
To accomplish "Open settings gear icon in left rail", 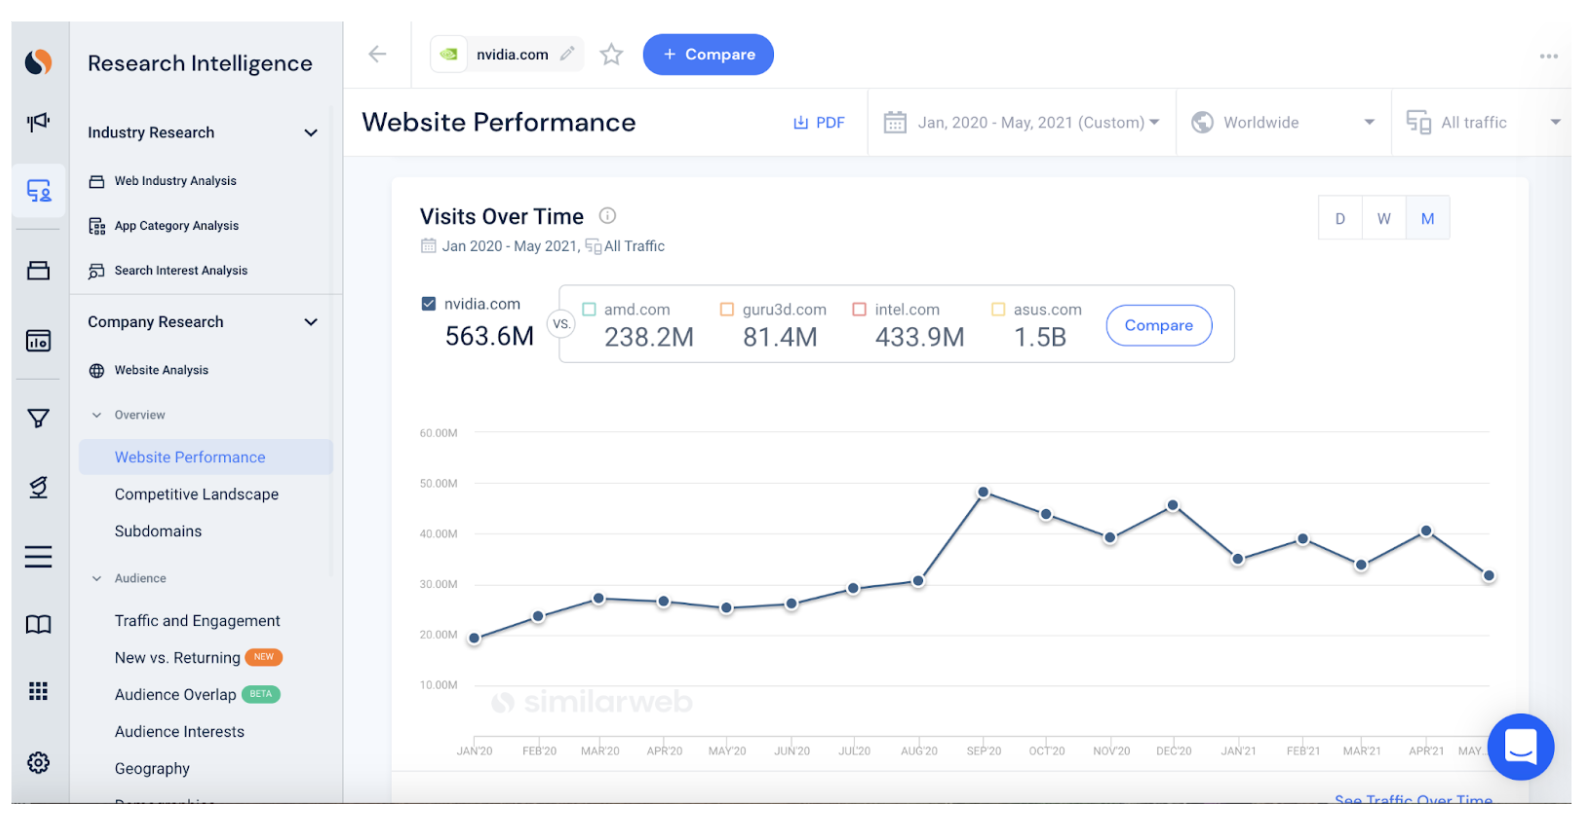I will coord(38,763).
